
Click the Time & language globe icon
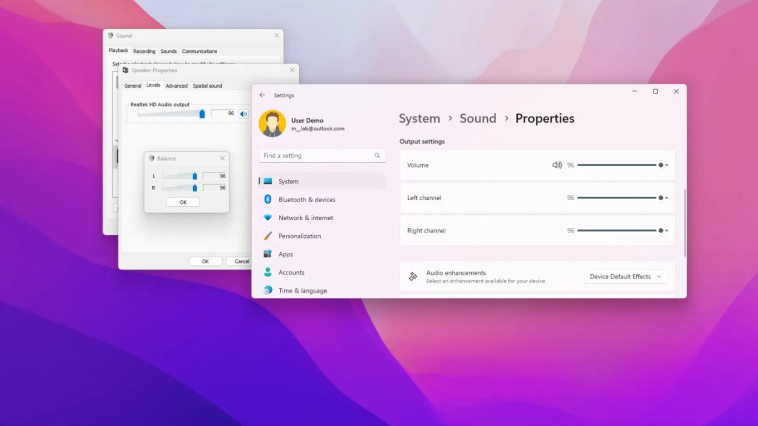point(268,290)
